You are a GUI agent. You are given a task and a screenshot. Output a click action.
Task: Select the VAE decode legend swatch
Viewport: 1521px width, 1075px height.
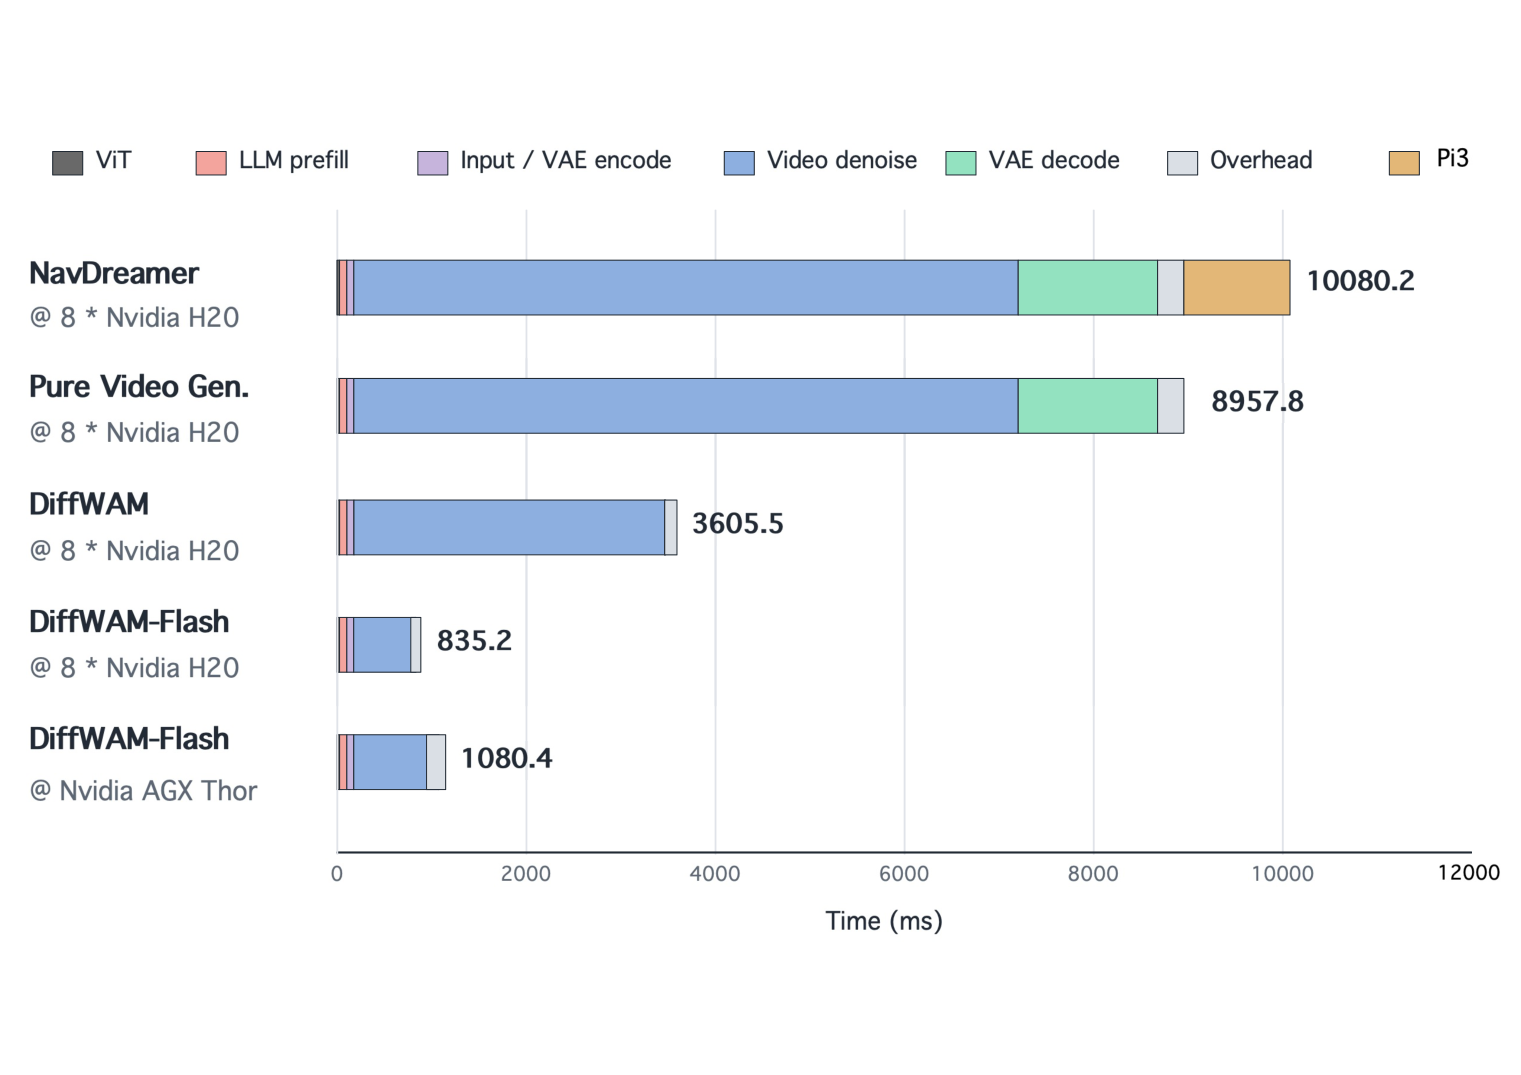[x=961, y=162]
